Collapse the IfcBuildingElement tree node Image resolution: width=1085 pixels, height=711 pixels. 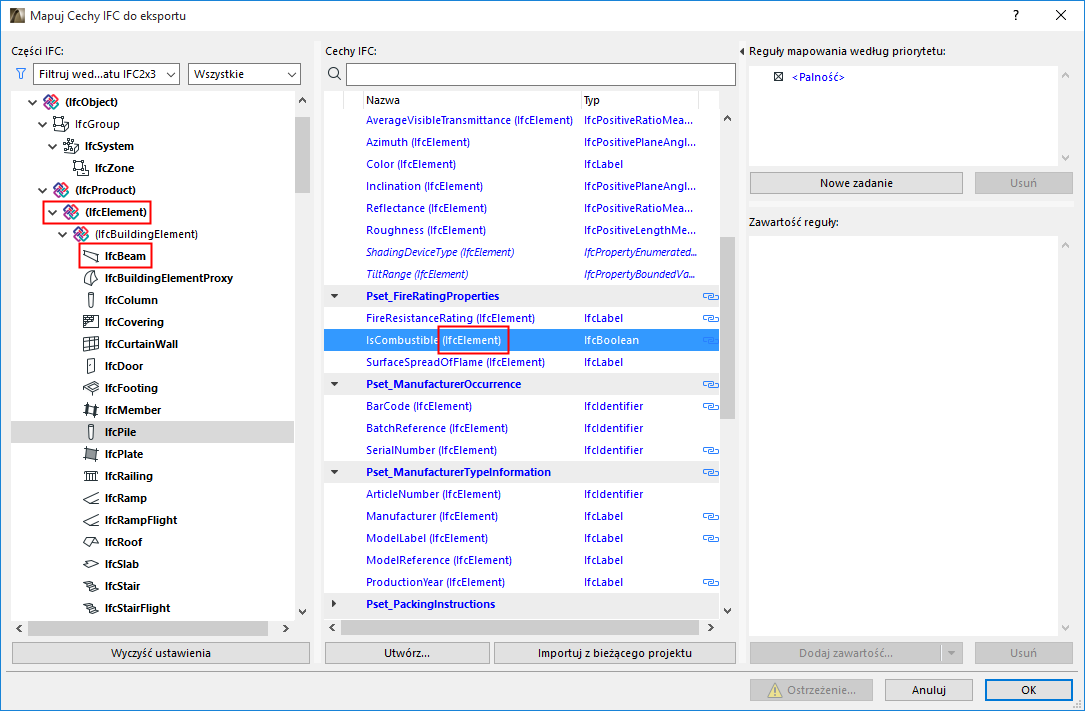coord(62,234)
